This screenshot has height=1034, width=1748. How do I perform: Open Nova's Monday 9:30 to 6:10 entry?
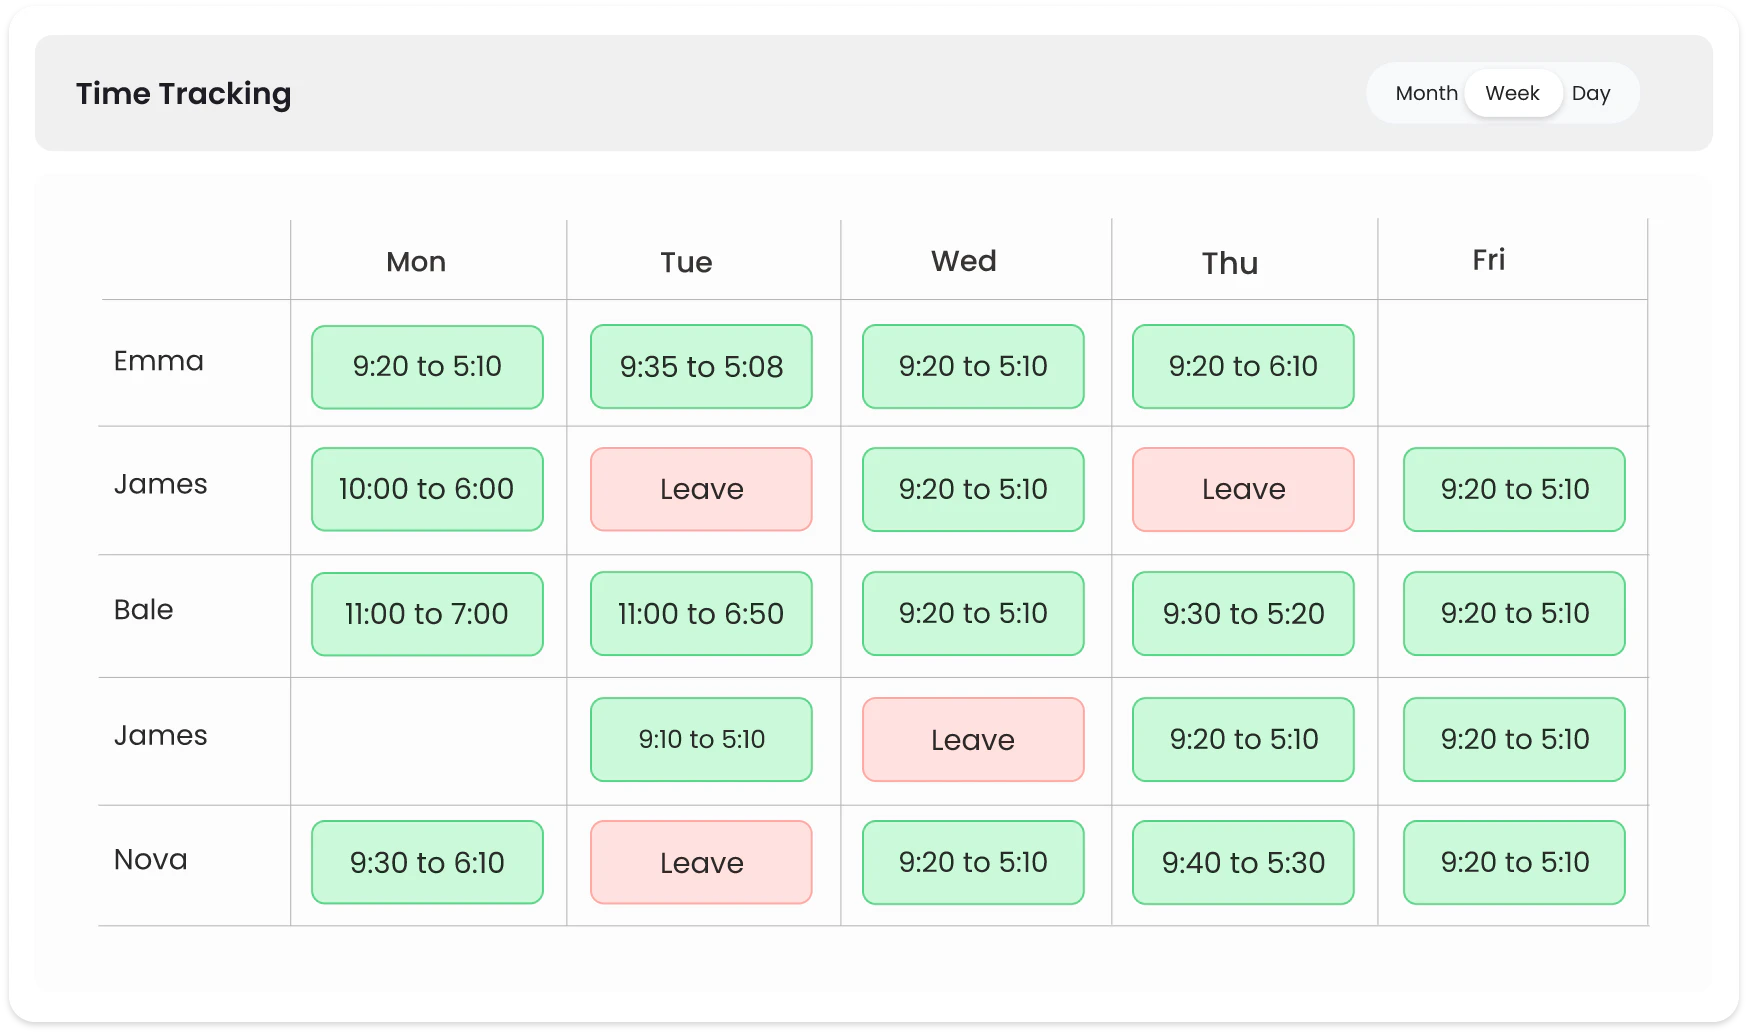click(x=427, y=862)
